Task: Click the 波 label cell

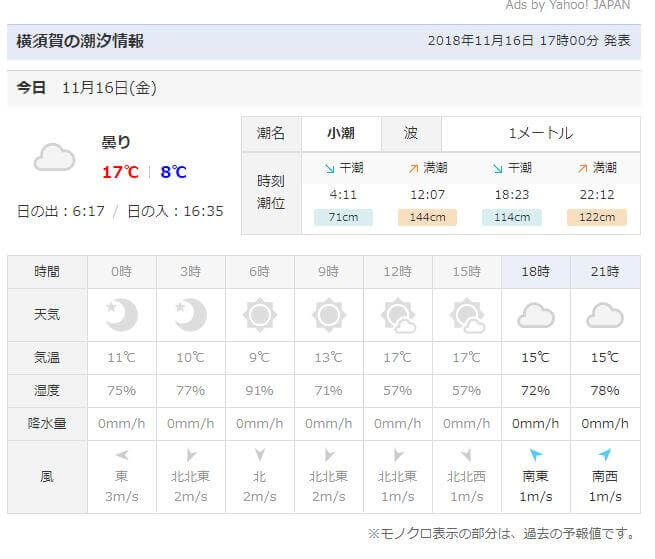Action: 411,134
